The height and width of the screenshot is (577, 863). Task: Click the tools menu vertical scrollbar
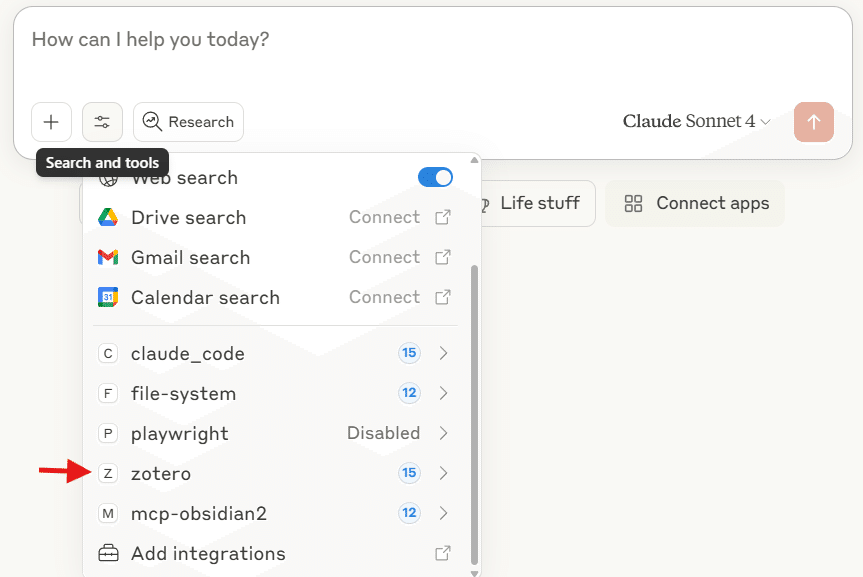tap(474, 415)
